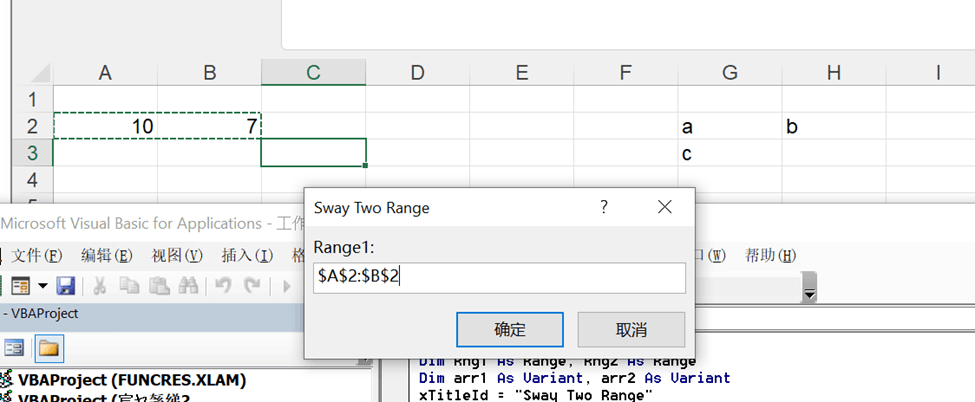The height and width of the screenshot is (402, 975).
Task: Select column B header
Action: tap(210, 73)
